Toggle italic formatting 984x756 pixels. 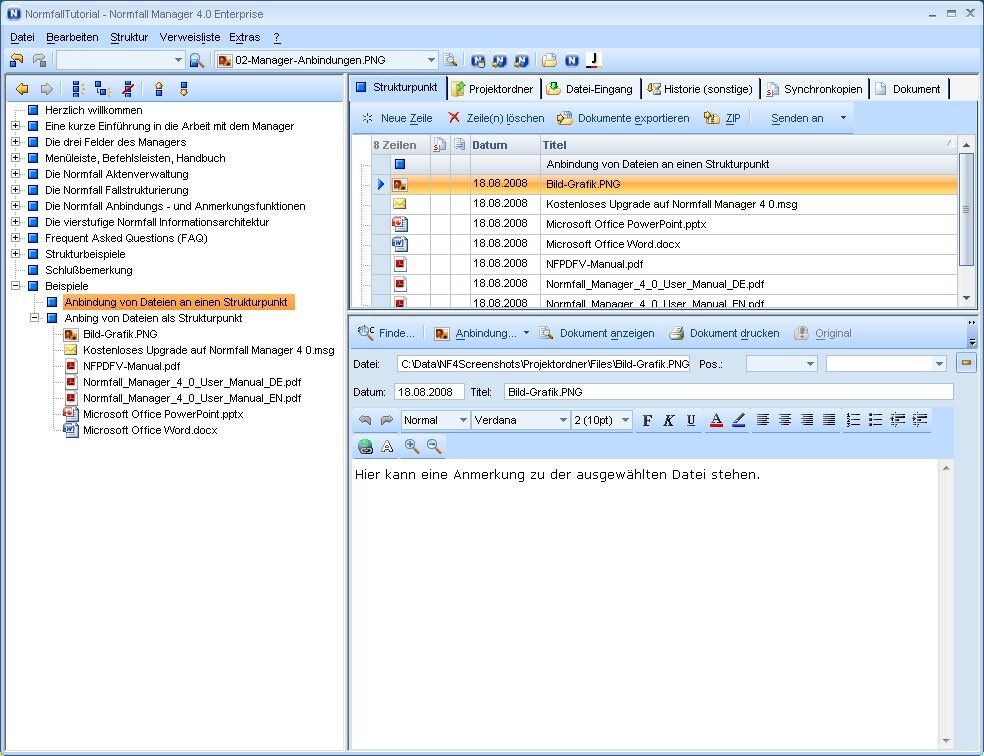(x=669, y=420)
